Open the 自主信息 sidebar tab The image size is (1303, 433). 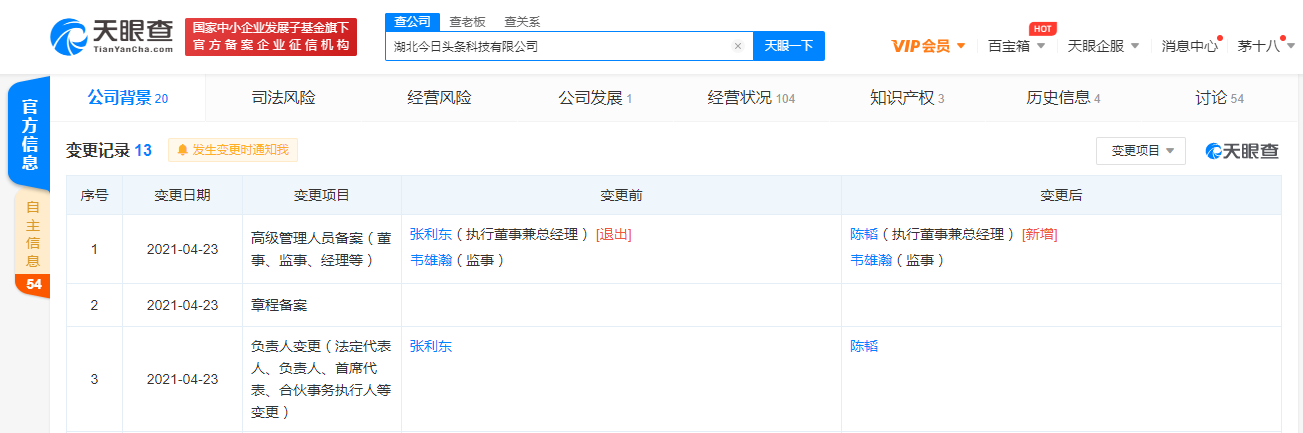(x=33, y=233)
